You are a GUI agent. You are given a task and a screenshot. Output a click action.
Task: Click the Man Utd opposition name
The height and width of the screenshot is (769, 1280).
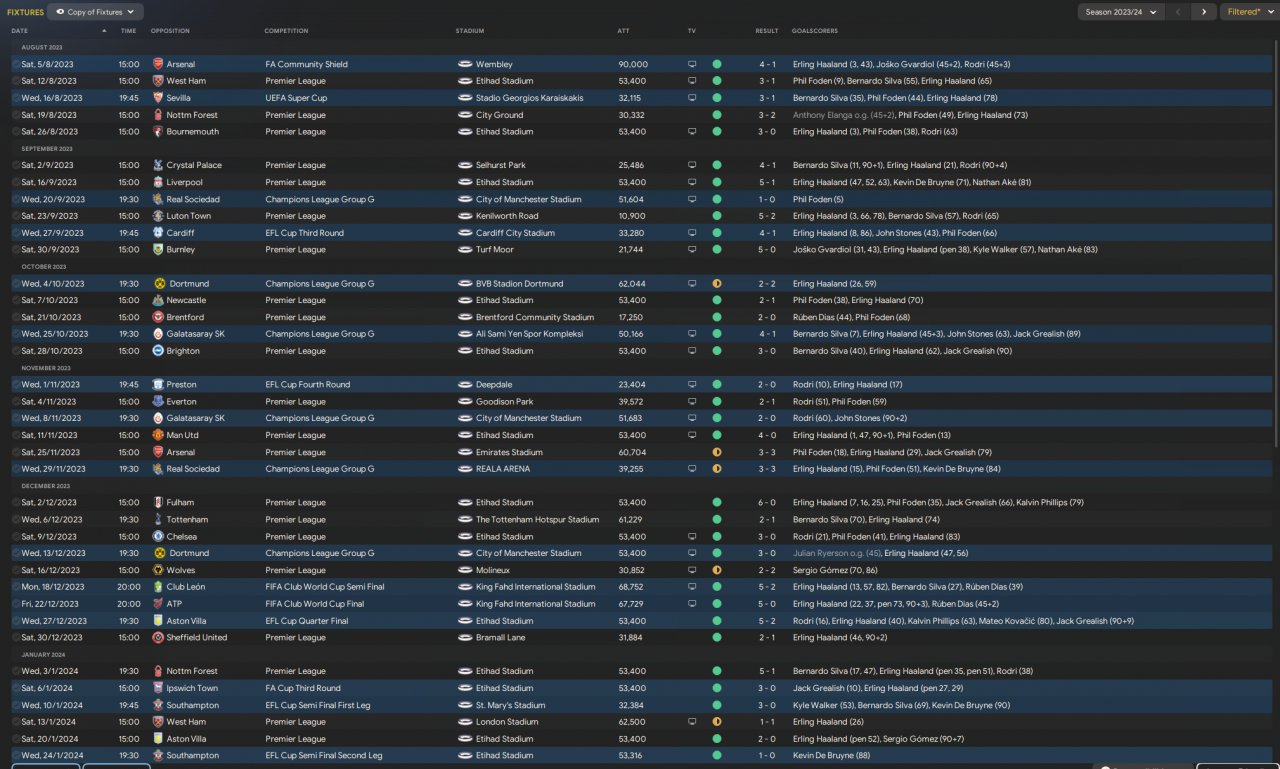tap(182, 435)
